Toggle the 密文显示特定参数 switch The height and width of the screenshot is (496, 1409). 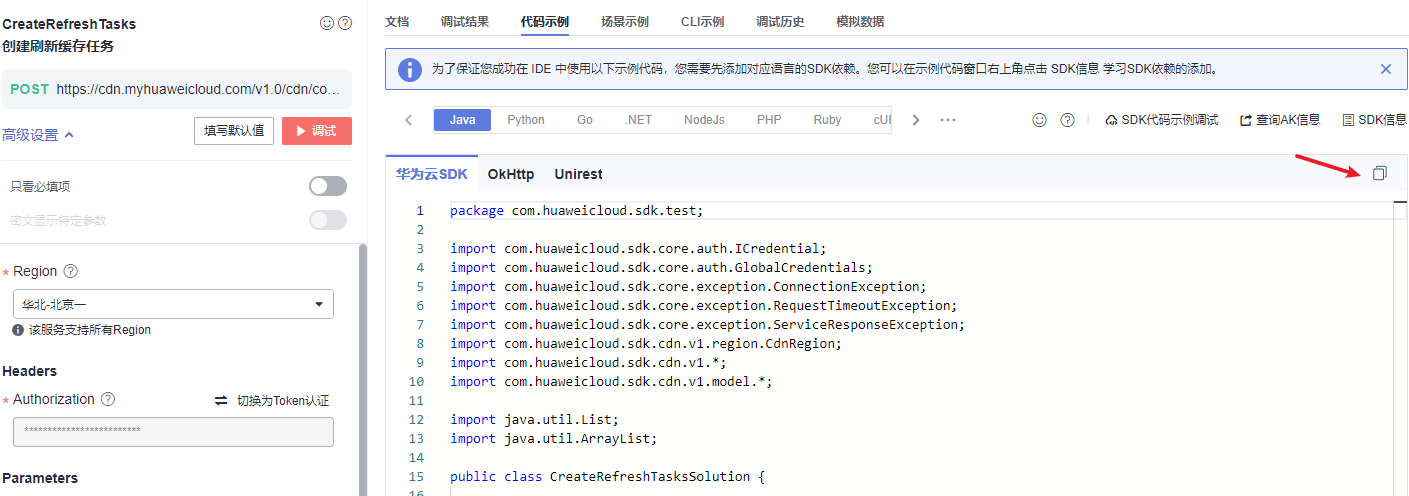[328, 220]
